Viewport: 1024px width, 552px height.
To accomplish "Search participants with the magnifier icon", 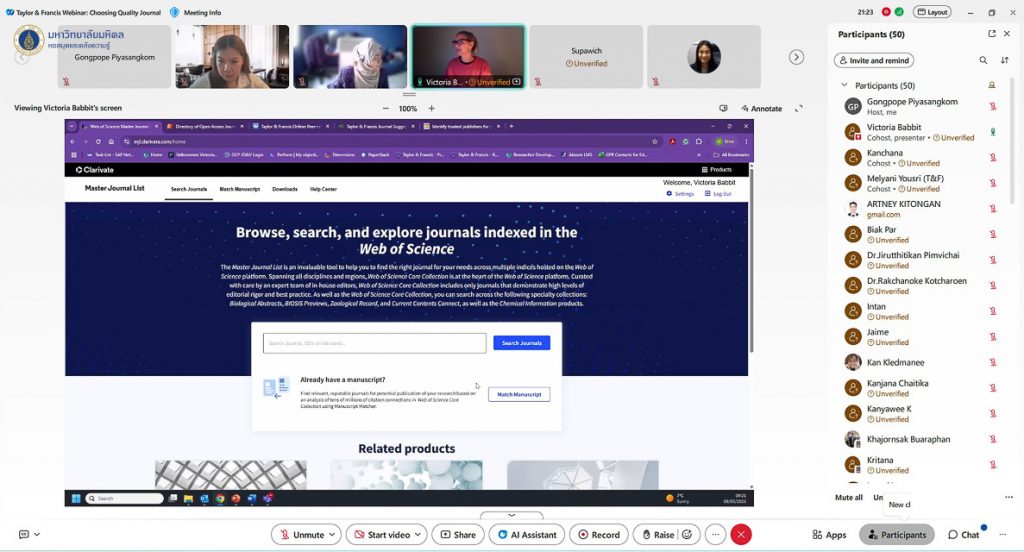I will coord(983,61).
